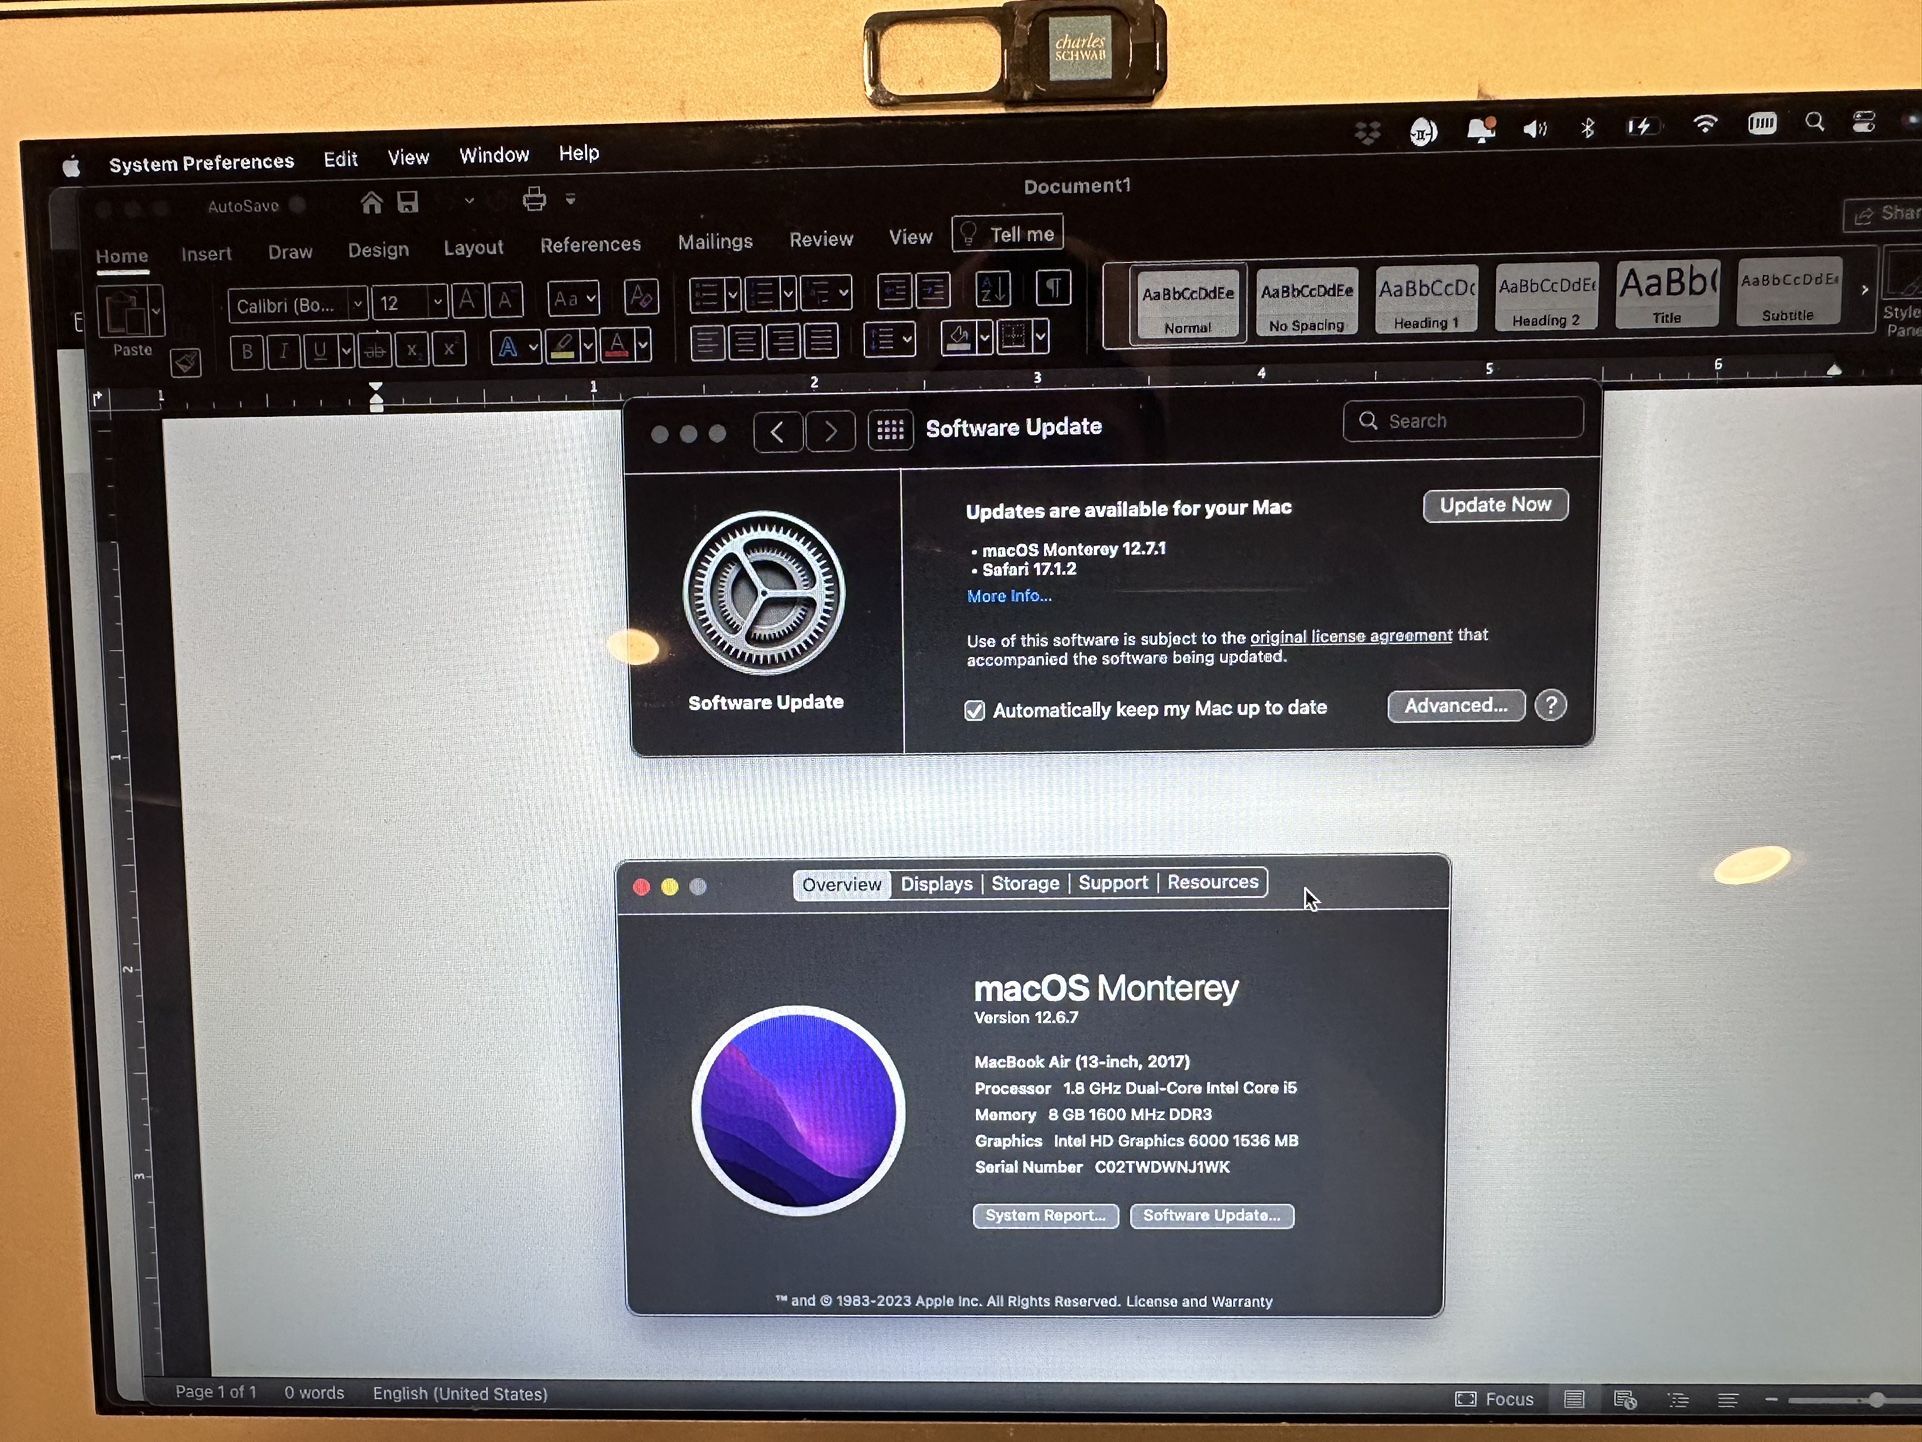Viewport: 1922px width, 1442px height.
Task: Align text right in Word
Action: 783,341
